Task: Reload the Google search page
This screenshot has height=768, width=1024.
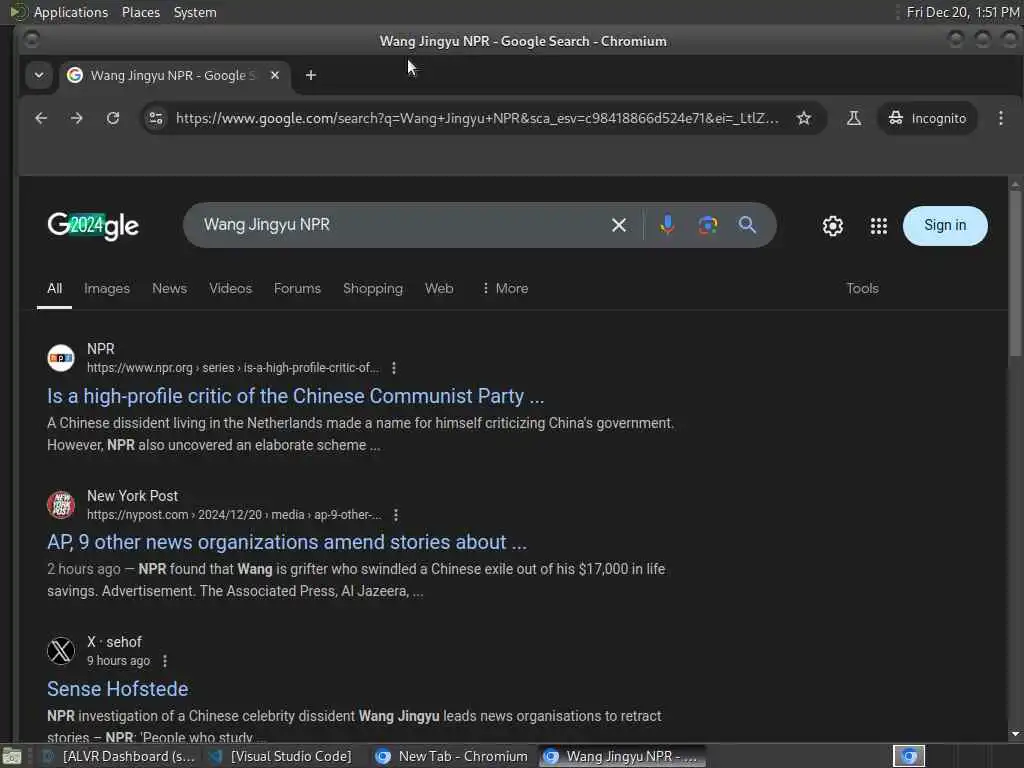Action: (x=113, y=118)
